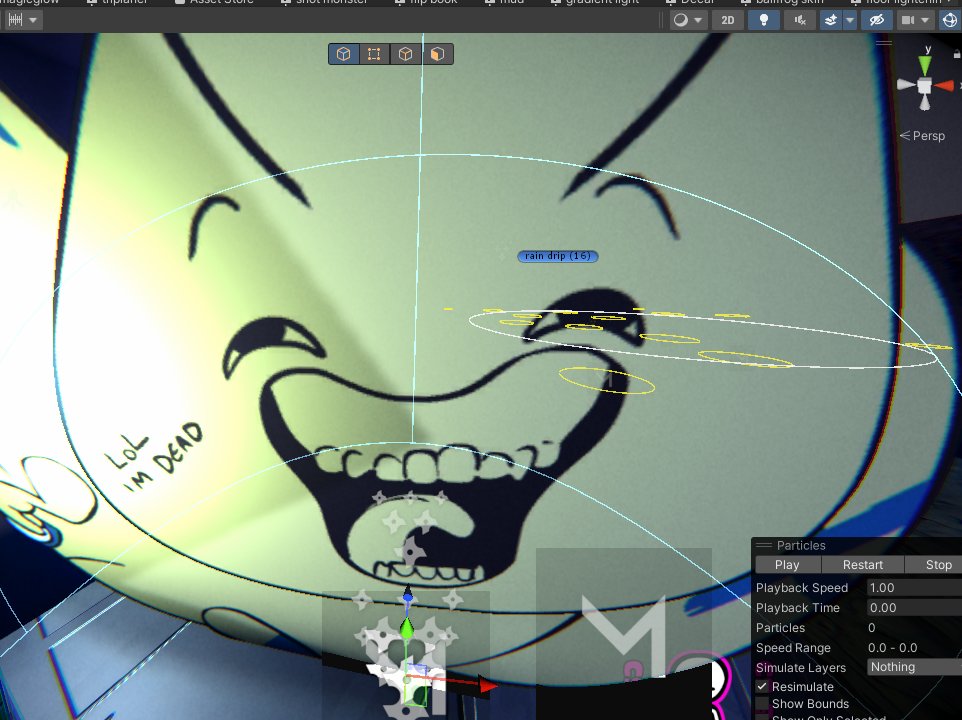The image size is (962, 720).
Task: Uncheck the Resimulate checkbox
Action: (x=762, y=686)
